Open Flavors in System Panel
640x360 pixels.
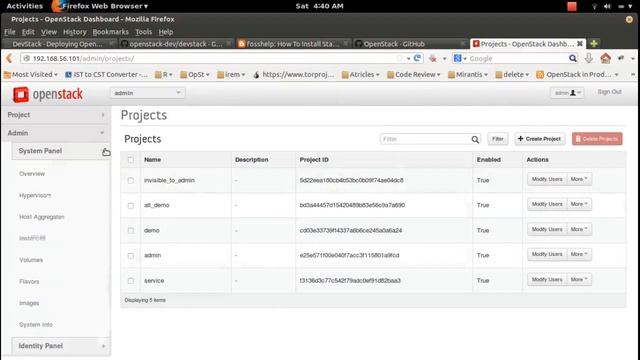29,282
